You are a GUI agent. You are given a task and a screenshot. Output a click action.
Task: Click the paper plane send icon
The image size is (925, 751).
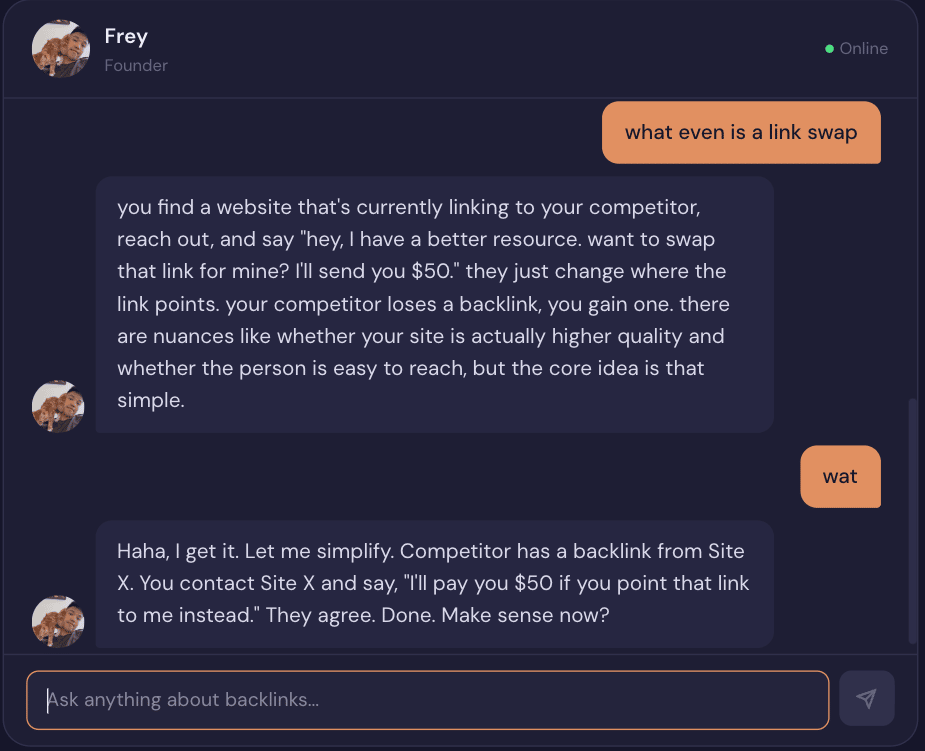[867, 698]
